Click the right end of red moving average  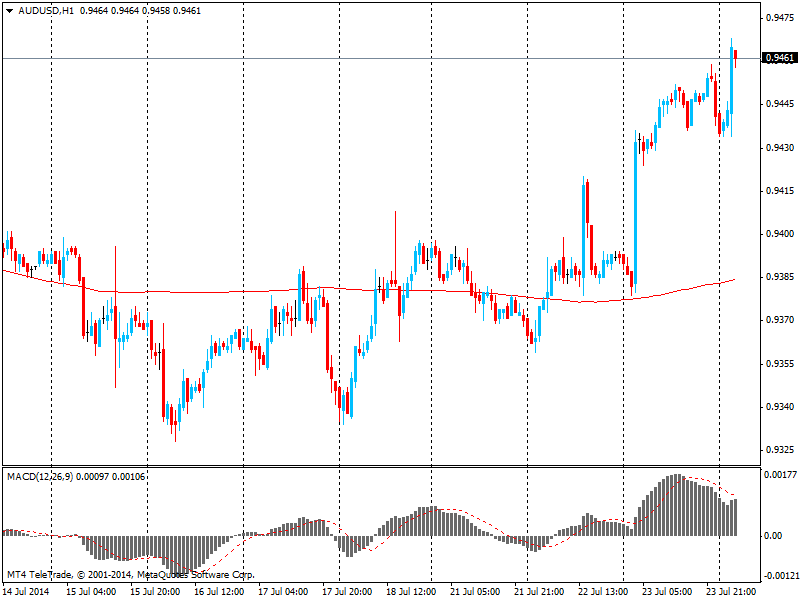[x=735, y=280]
